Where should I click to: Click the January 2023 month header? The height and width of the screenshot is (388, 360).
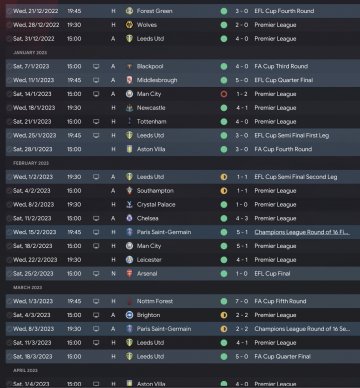(x=30, y=53)
